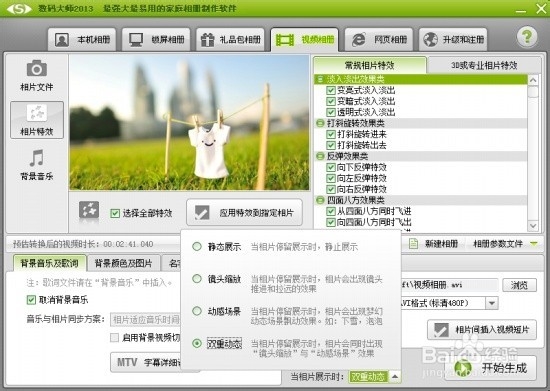Uncheck 变亮式淡入淡出 effect
The height and width of the screenshot is (391, 550).
[x=330, y=90]
